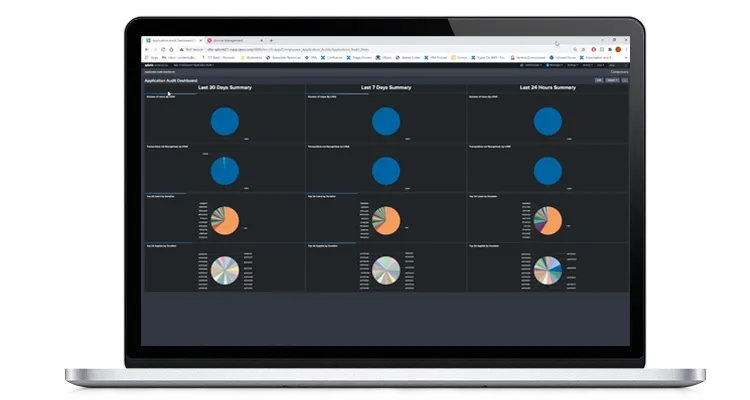Click the zoom magnifier icon in address bar
Image resolution: width=750 pixels, height=400 pixels.
(575, 49)
